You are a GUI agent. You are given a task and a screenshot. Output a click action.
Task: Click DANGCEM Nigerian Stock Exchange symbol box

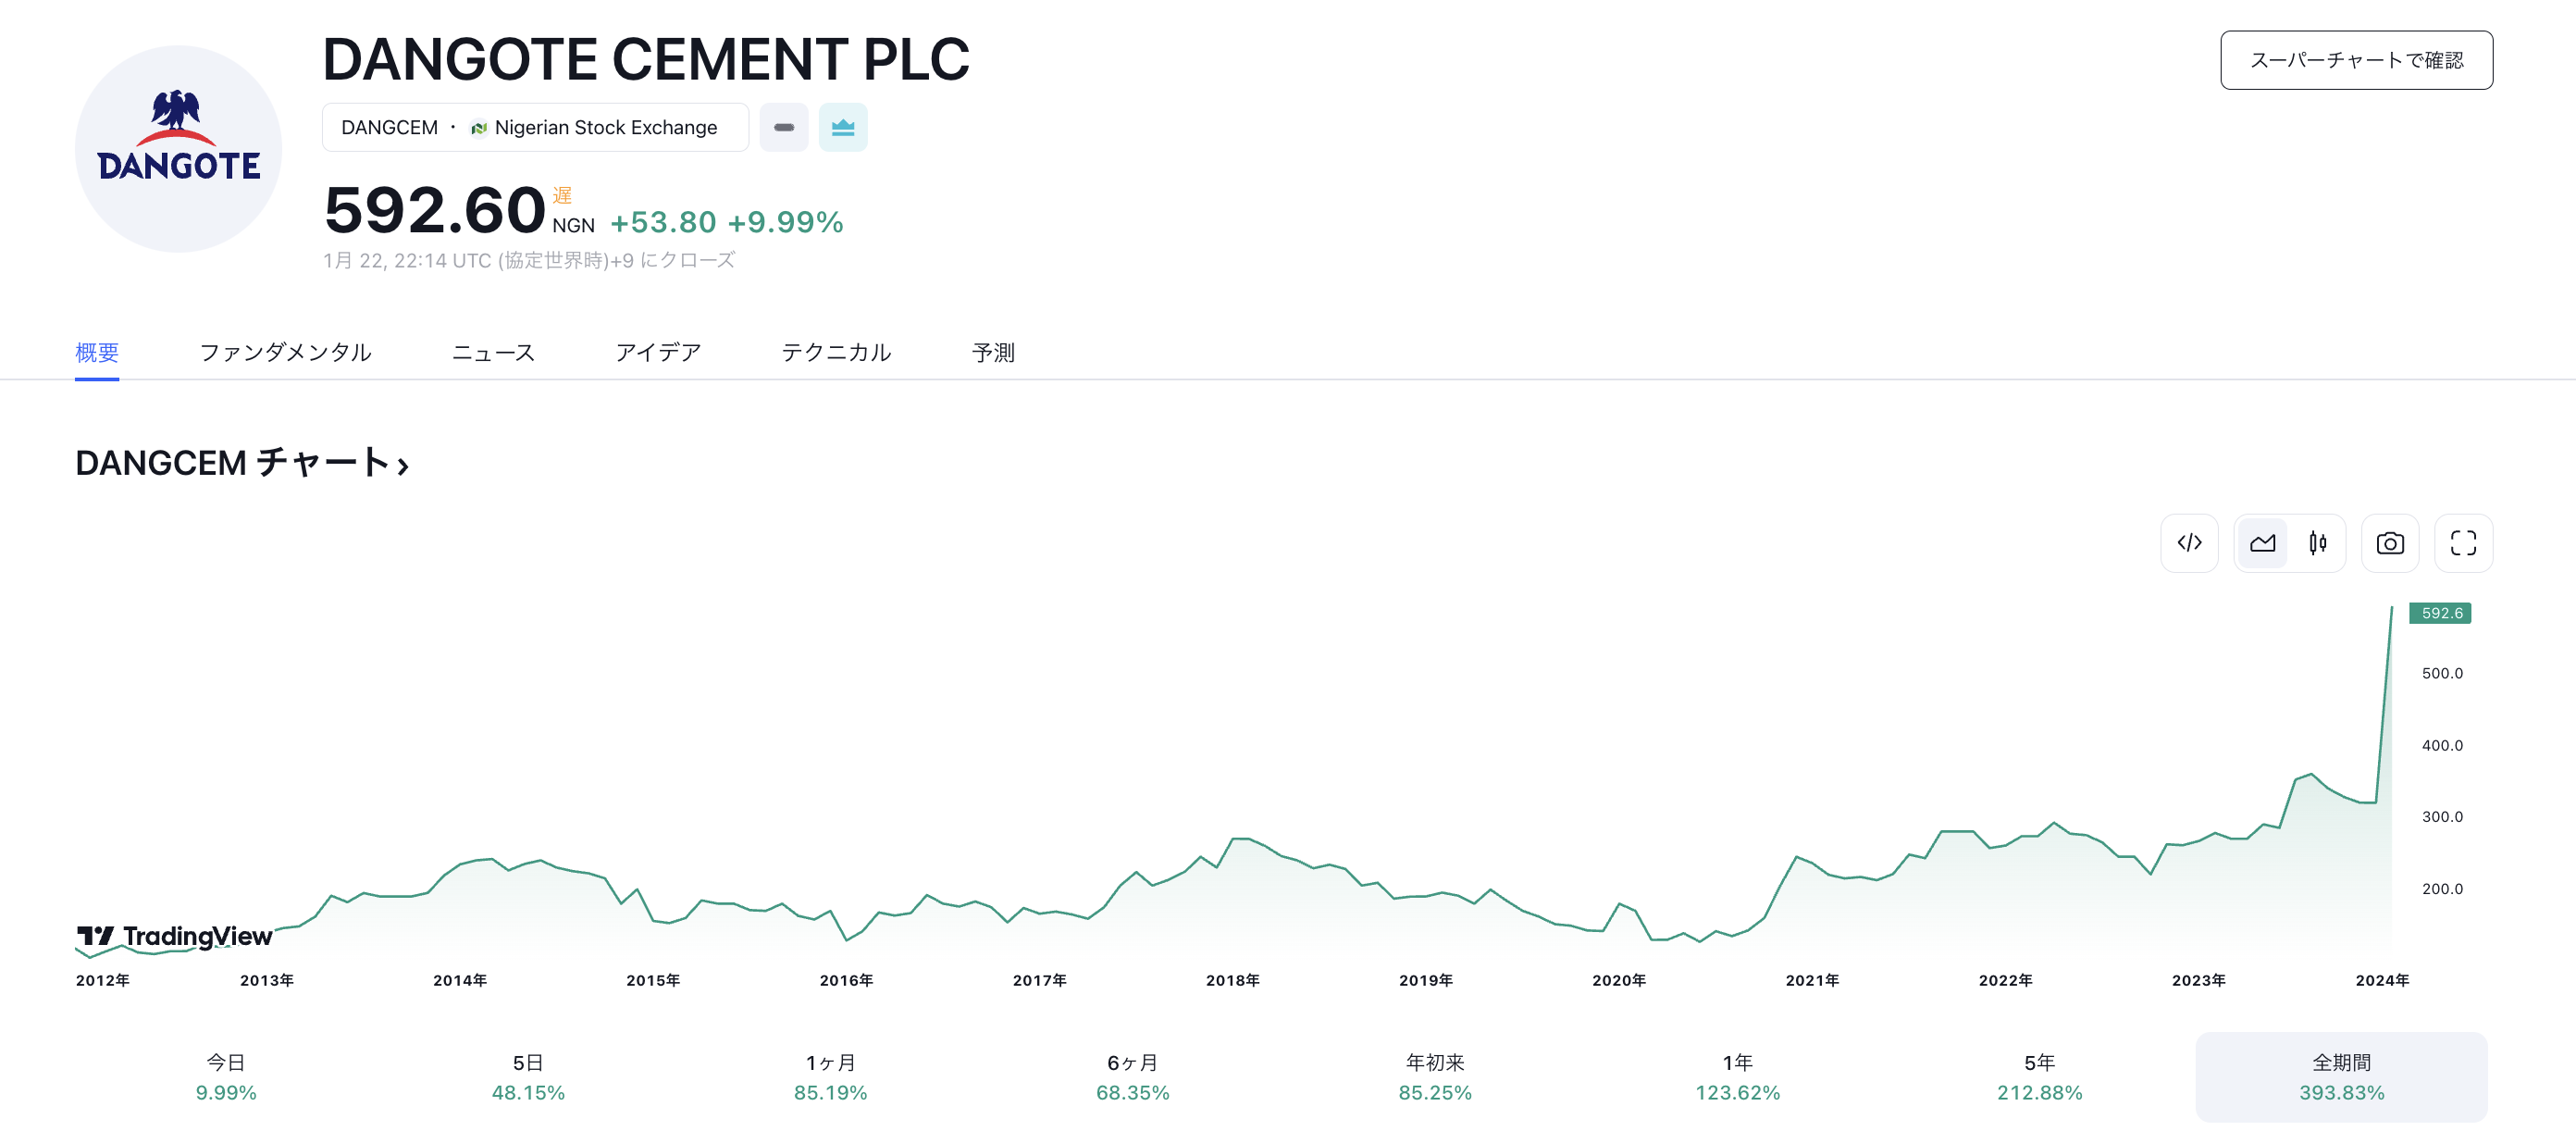(535, 127)
